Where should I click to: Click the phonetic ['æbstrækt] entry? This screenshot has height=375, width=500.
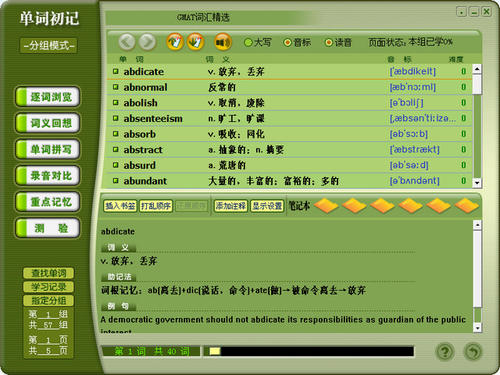(415, 150)
